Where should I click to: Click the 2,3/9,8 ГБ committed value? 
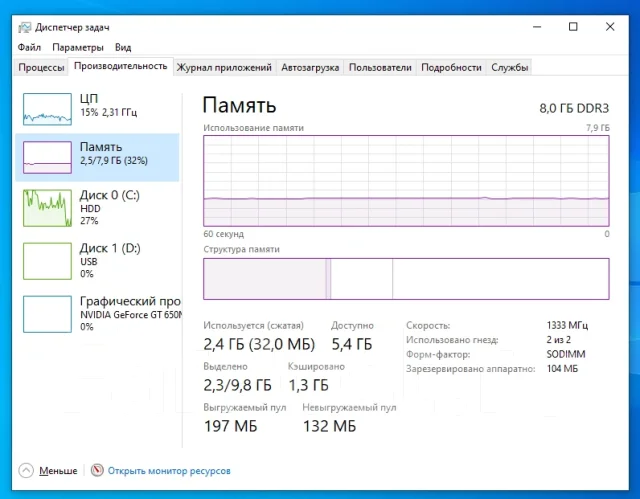[238, 385]
